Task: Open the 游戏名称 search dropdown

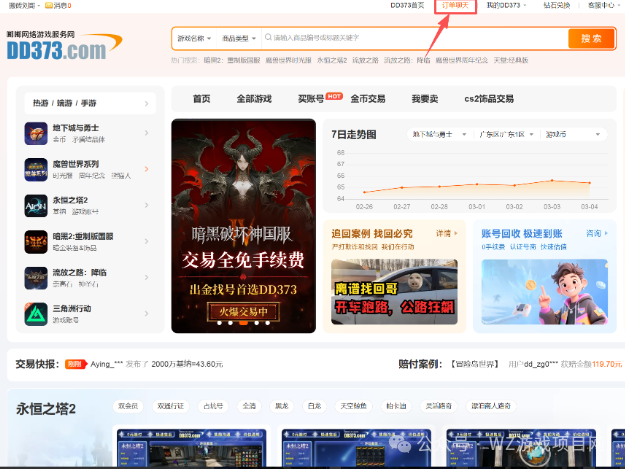Action: [194, 38]
